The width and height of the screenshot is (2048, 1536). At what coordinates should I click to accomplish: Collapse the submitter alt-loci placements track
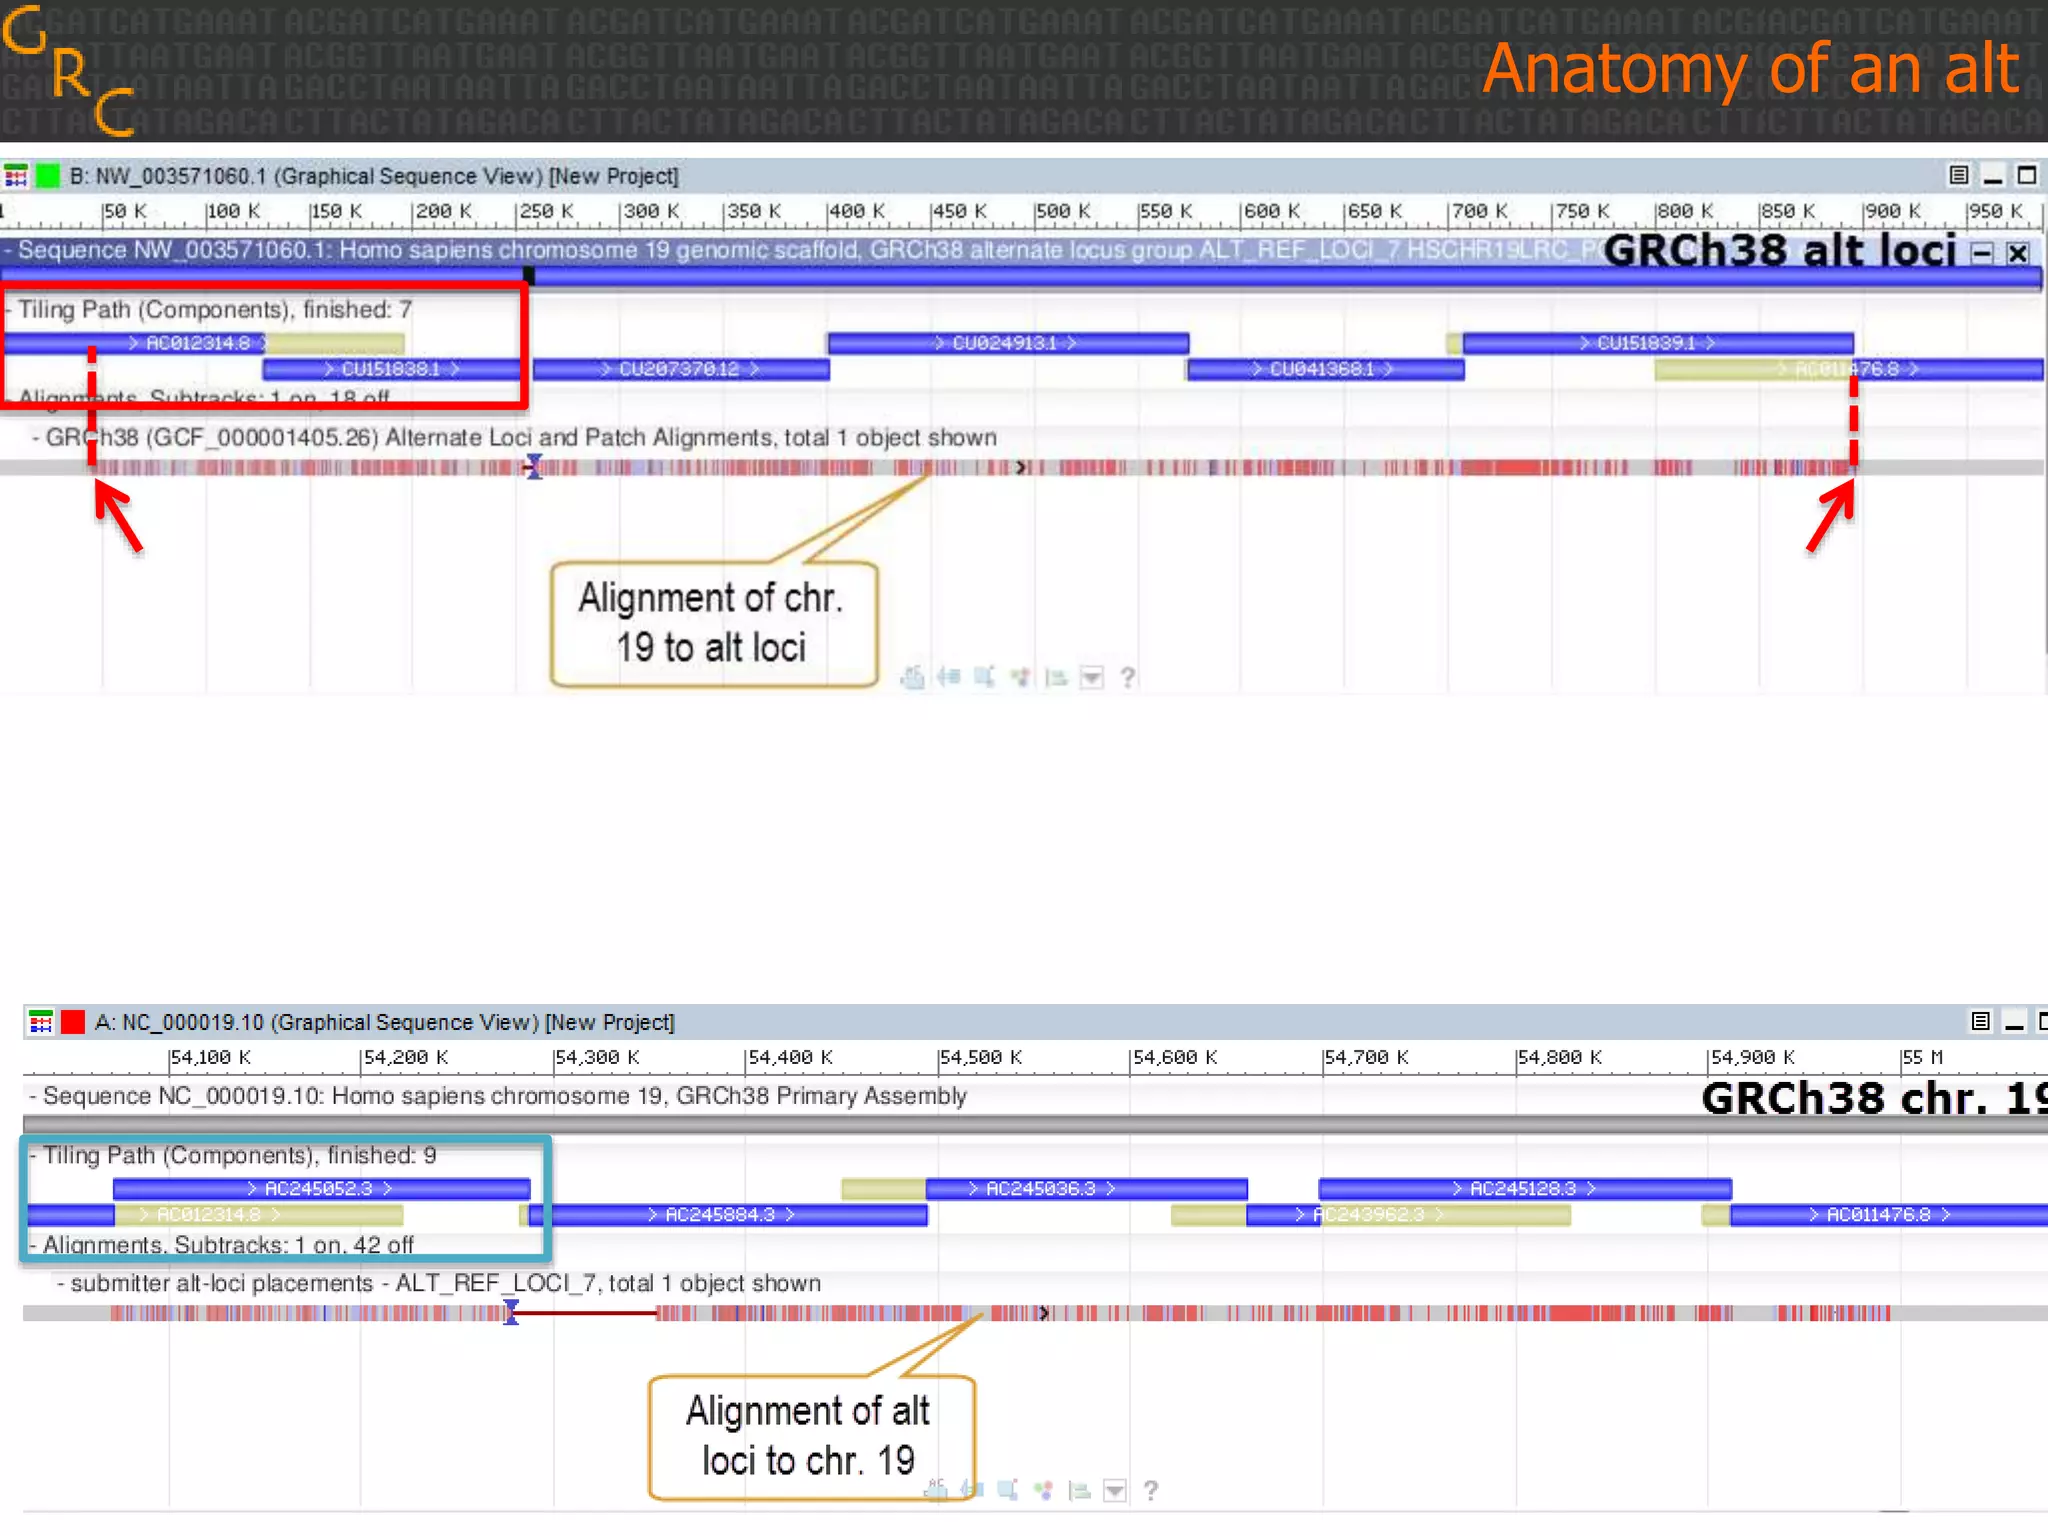(60, 1284)
